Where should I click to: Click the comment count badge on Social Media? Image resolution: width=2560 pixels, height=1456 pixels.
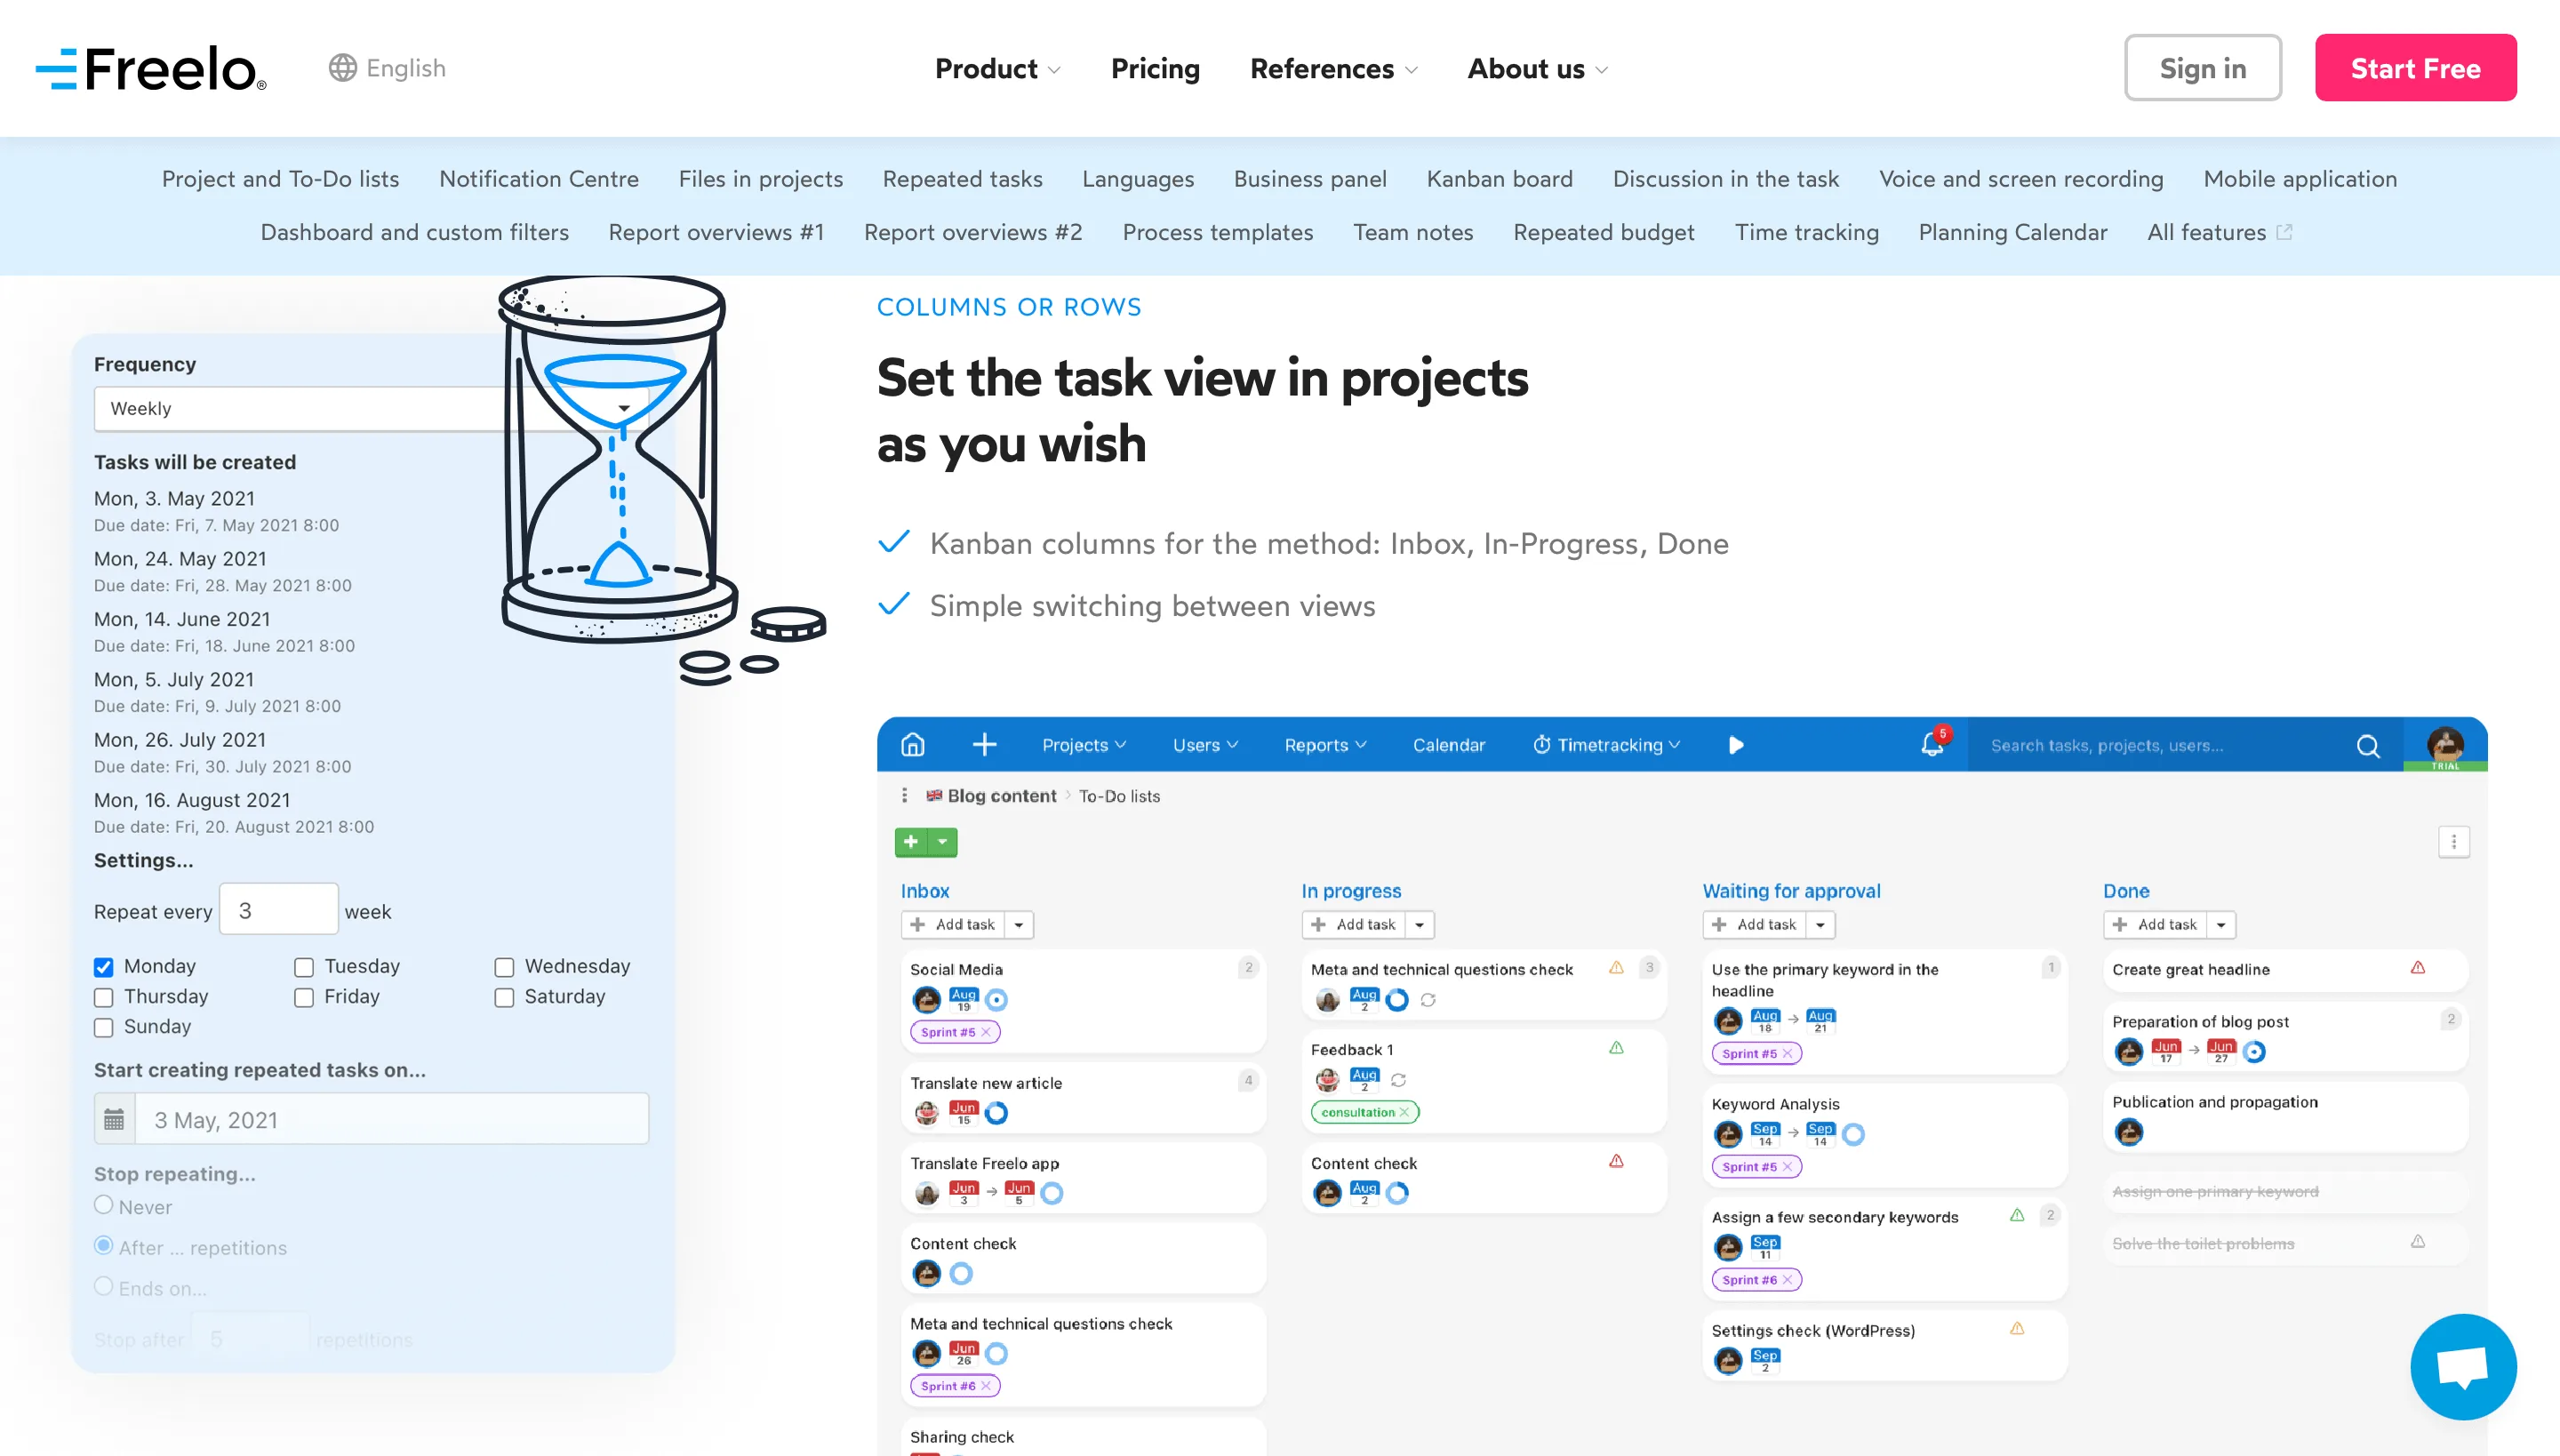tap(1248, 968)
